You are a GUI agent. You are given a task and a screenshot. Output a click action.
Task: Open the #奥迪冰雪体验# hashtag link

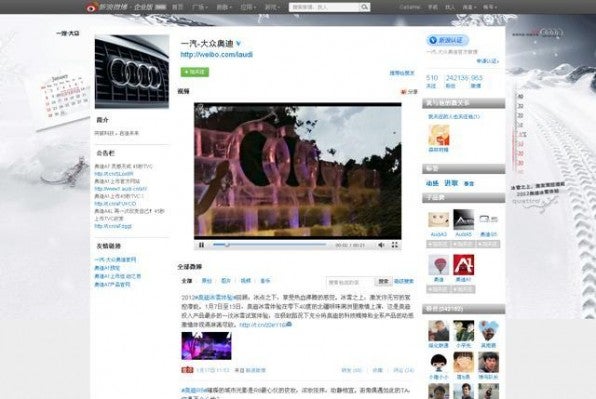point(216,297)
